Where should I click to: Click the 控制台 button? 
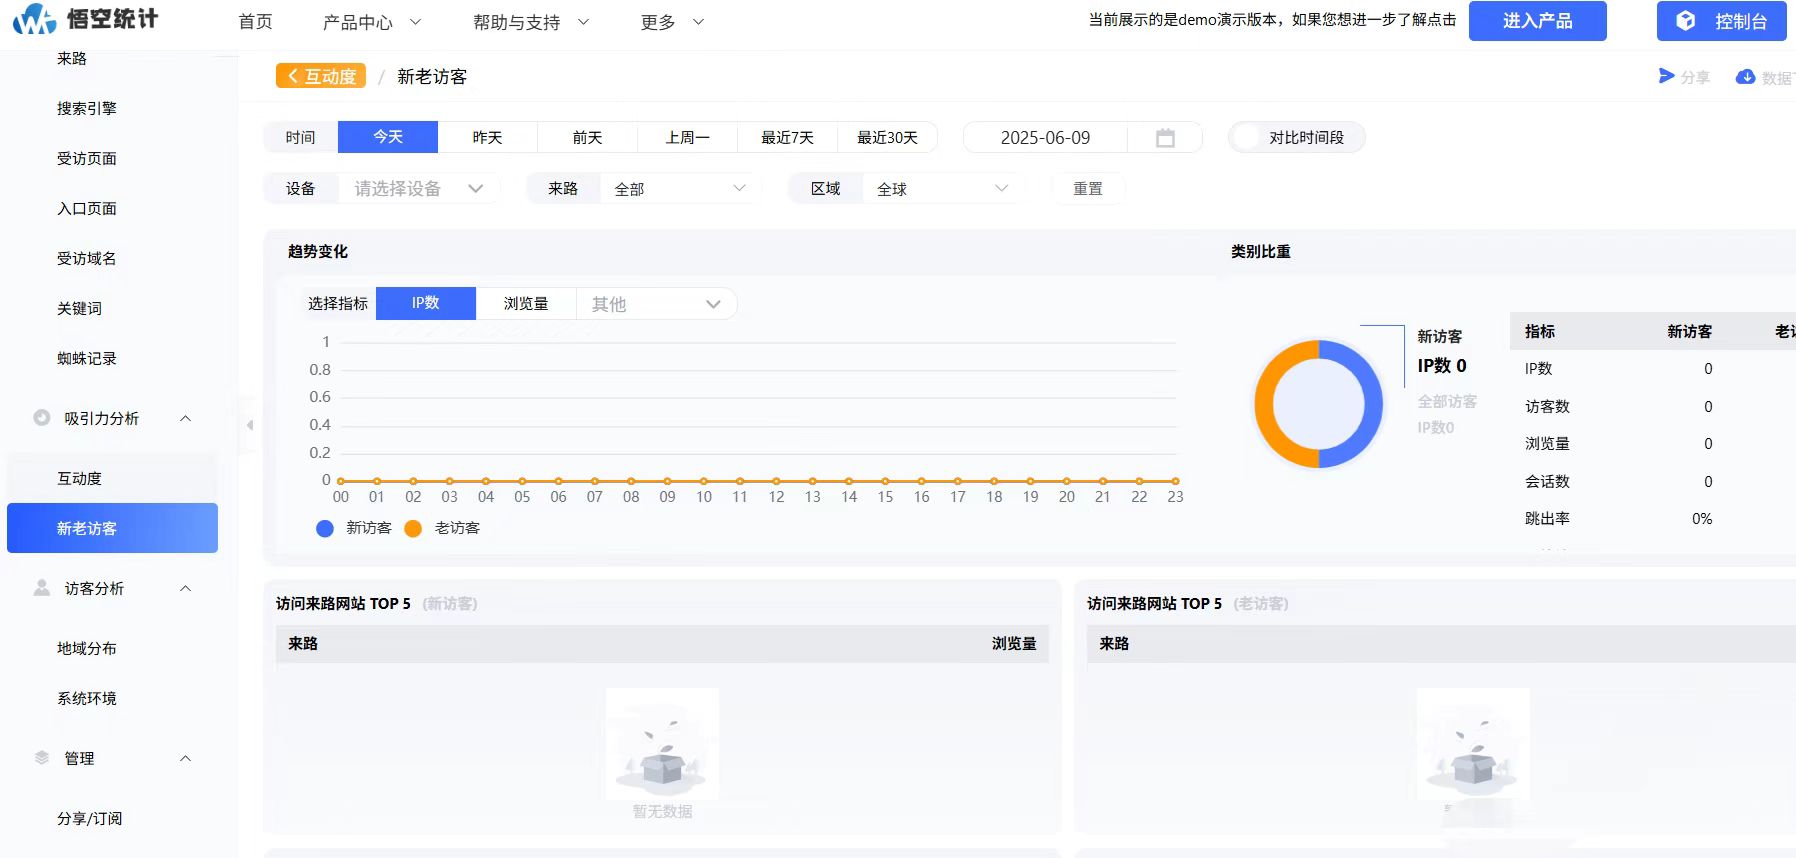click(x=1722, y=21)
